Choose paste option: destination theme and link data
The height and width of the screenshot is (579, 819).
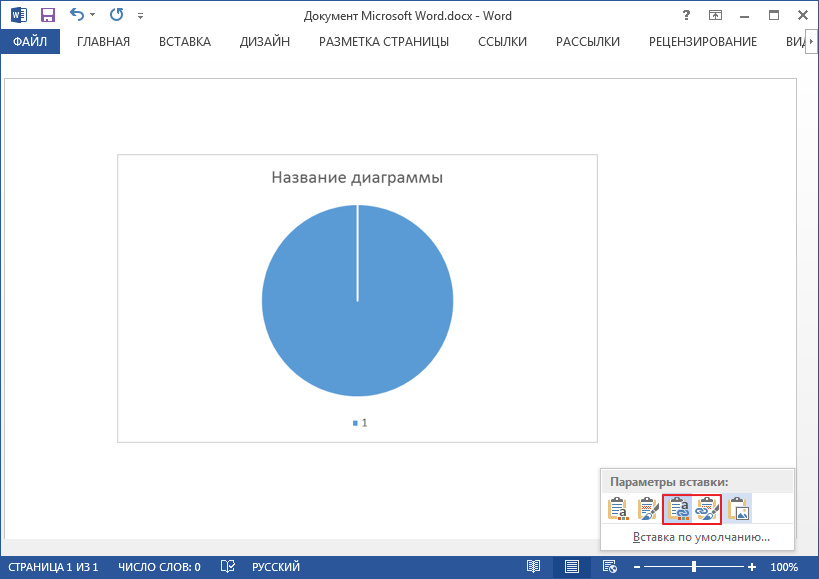(x=677, y=509)
